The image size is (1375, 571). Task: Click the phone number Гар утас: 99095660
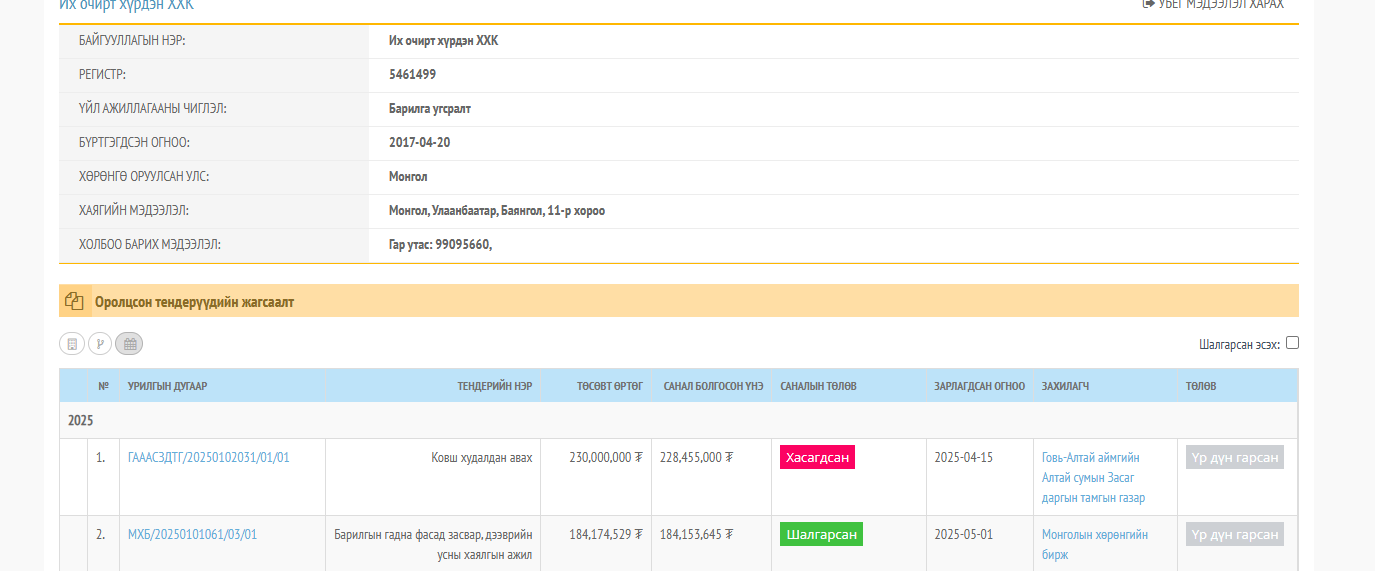tap(440, 244)
